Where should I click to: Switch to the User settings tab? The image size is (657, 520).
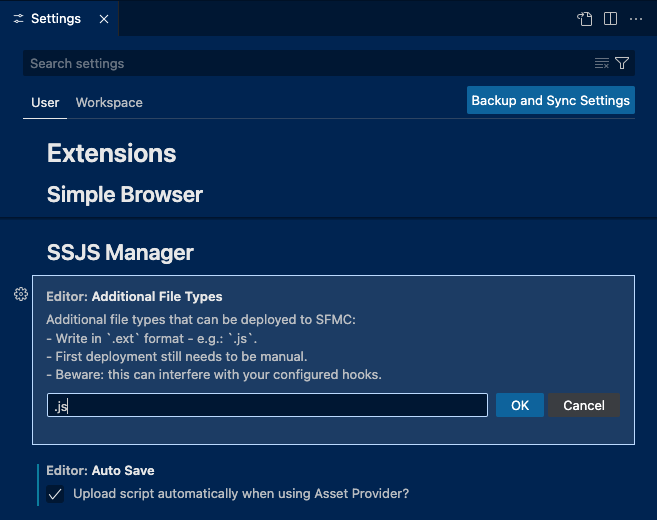coord(45,103)
